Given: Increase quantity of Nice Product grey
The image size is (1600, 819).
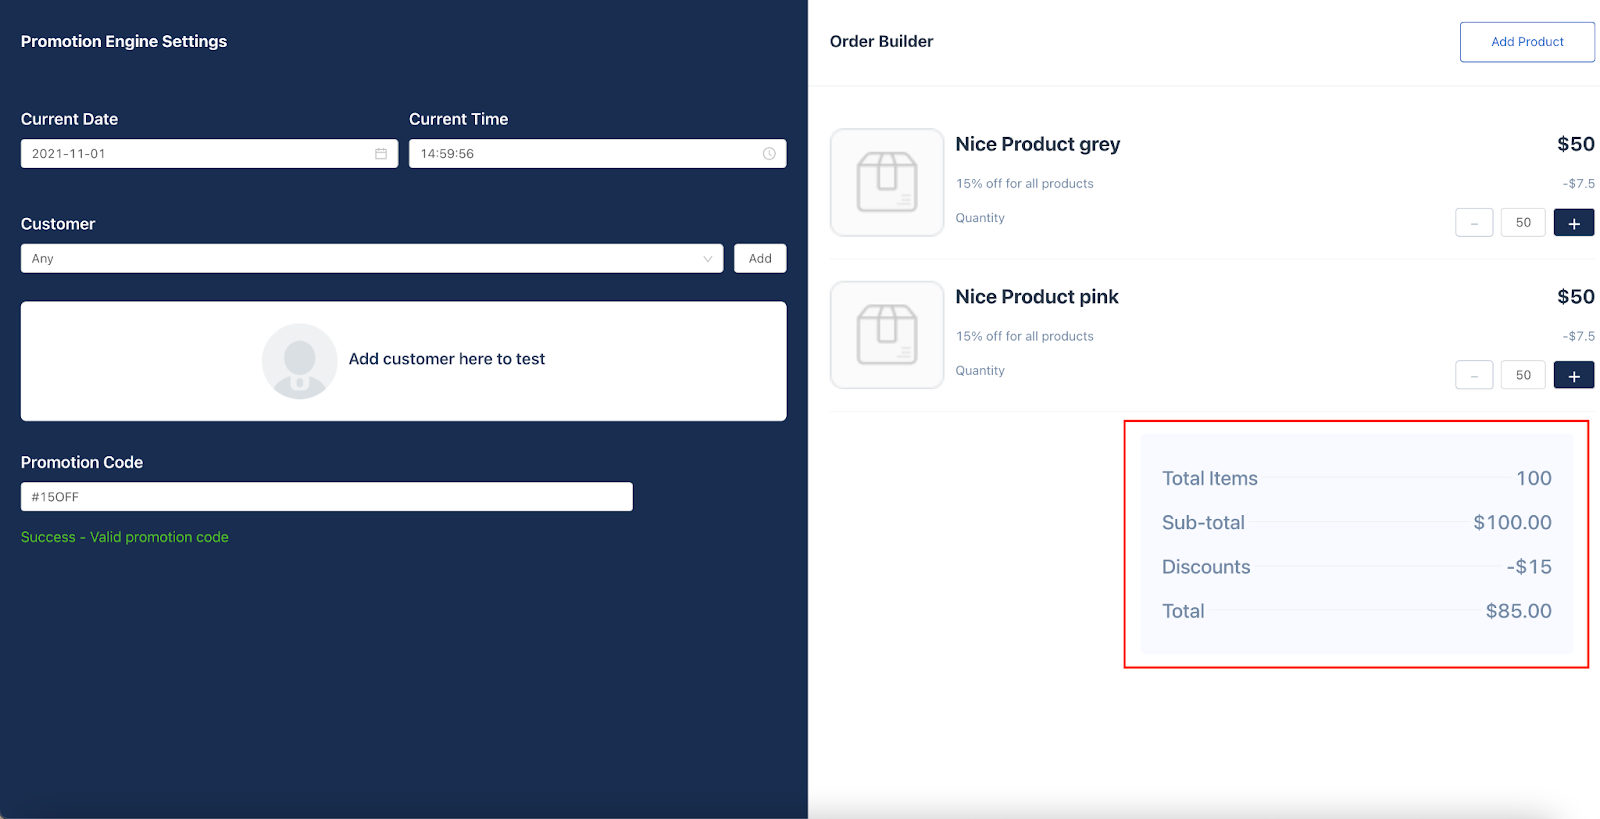Looking at the screenshot, I should click(x=1574, y=223).
